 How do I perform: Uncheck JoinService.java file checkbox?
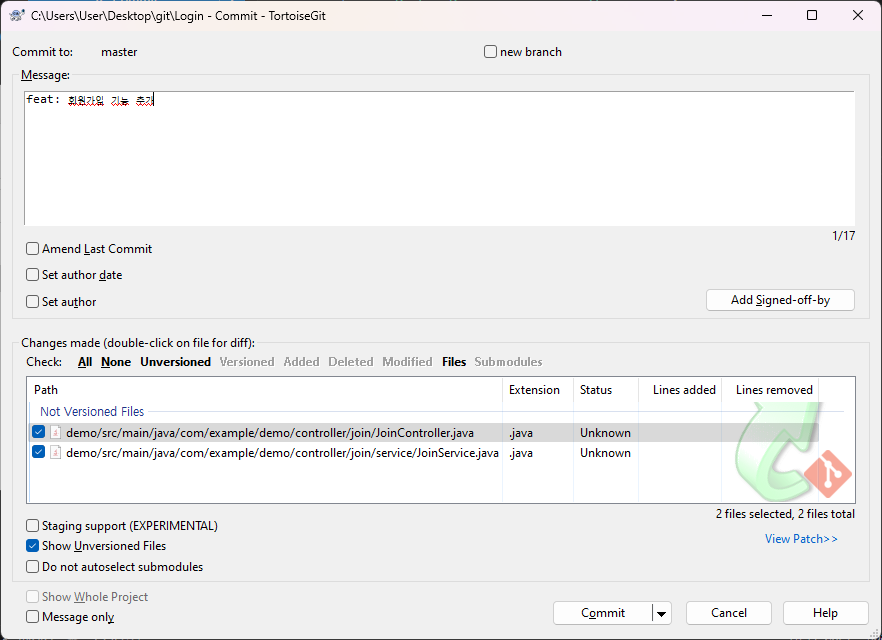pos(38,452)
